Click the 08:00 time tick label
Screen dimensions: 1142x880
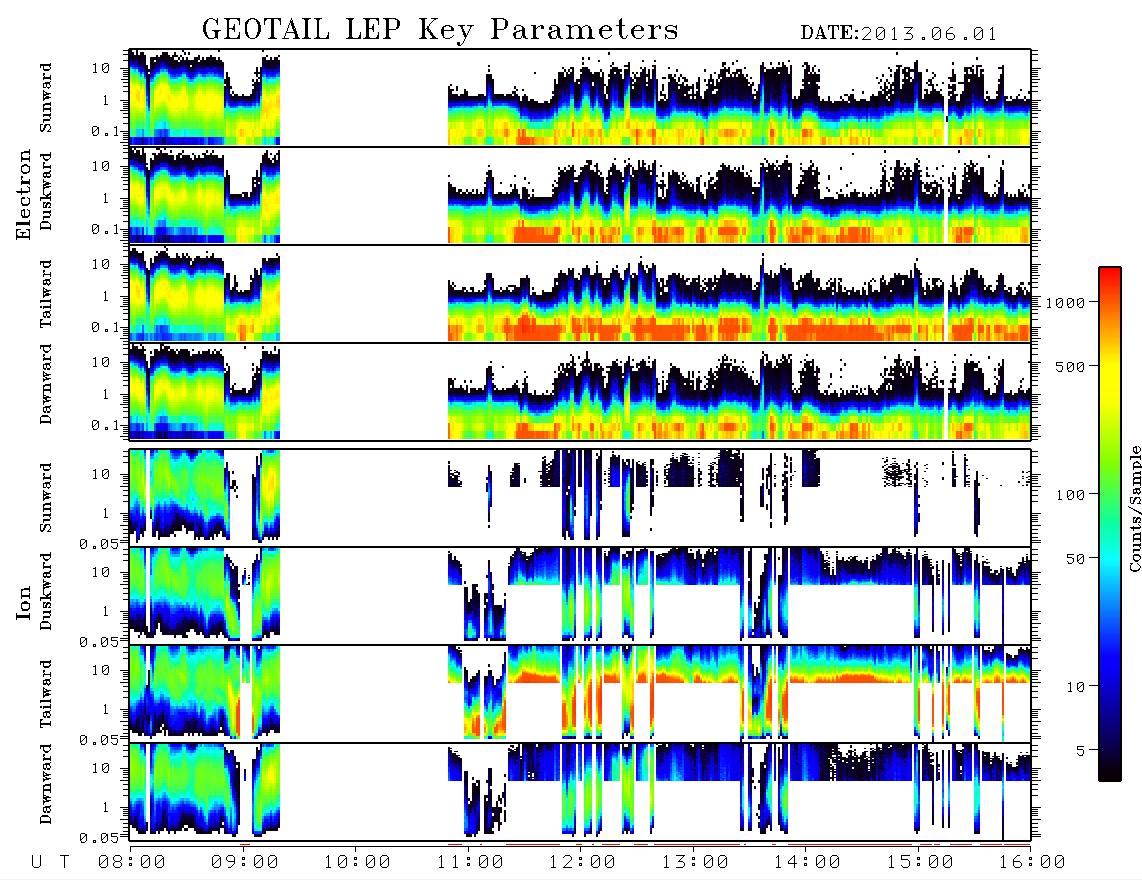coord(132,863)
